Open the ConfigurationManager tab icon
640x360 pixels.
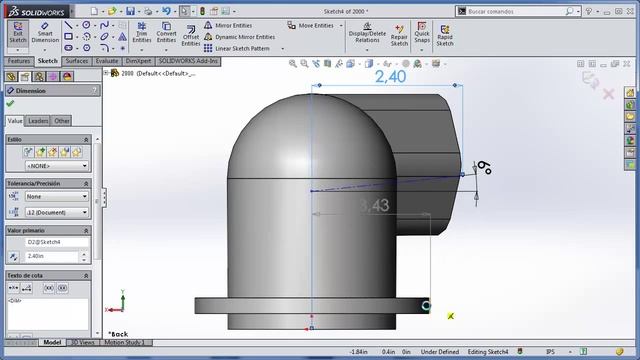(x=39, y=76)
